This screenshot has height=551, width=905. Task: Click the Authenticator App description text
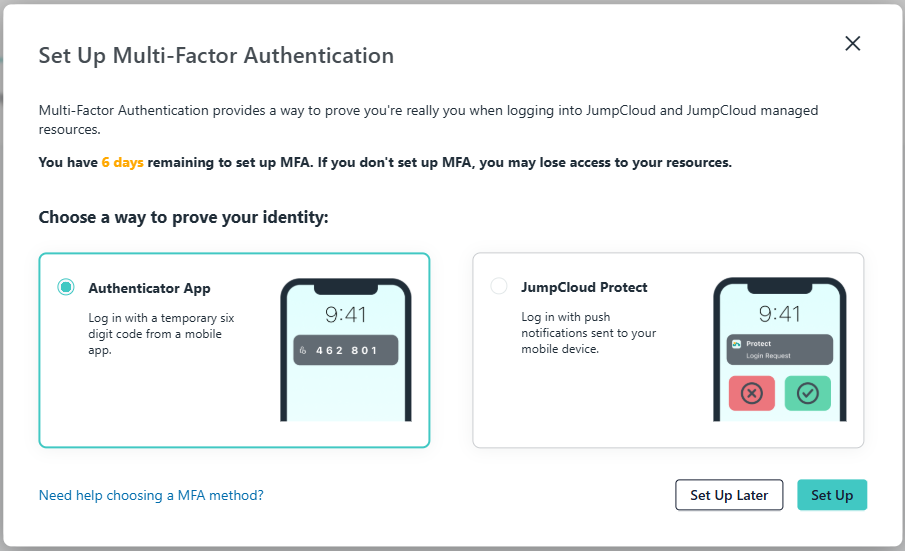pos(161,334)
